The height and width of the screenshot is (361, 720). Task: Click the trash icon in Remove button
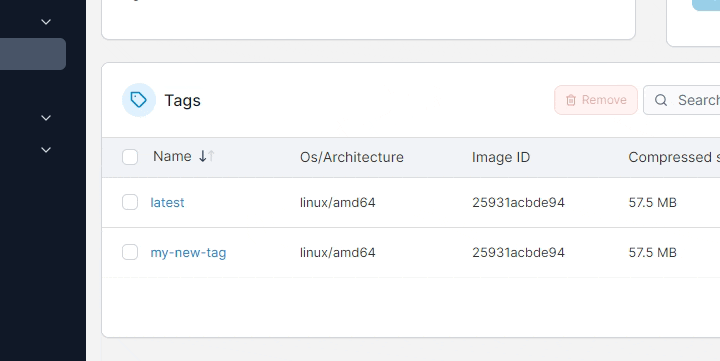pyautogui.click(x=571, y=100)
